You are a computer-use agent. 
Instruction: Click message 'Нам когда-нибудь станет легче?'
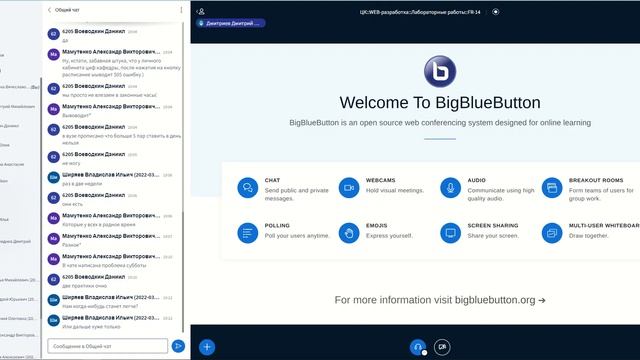click(x=100, y=306)
